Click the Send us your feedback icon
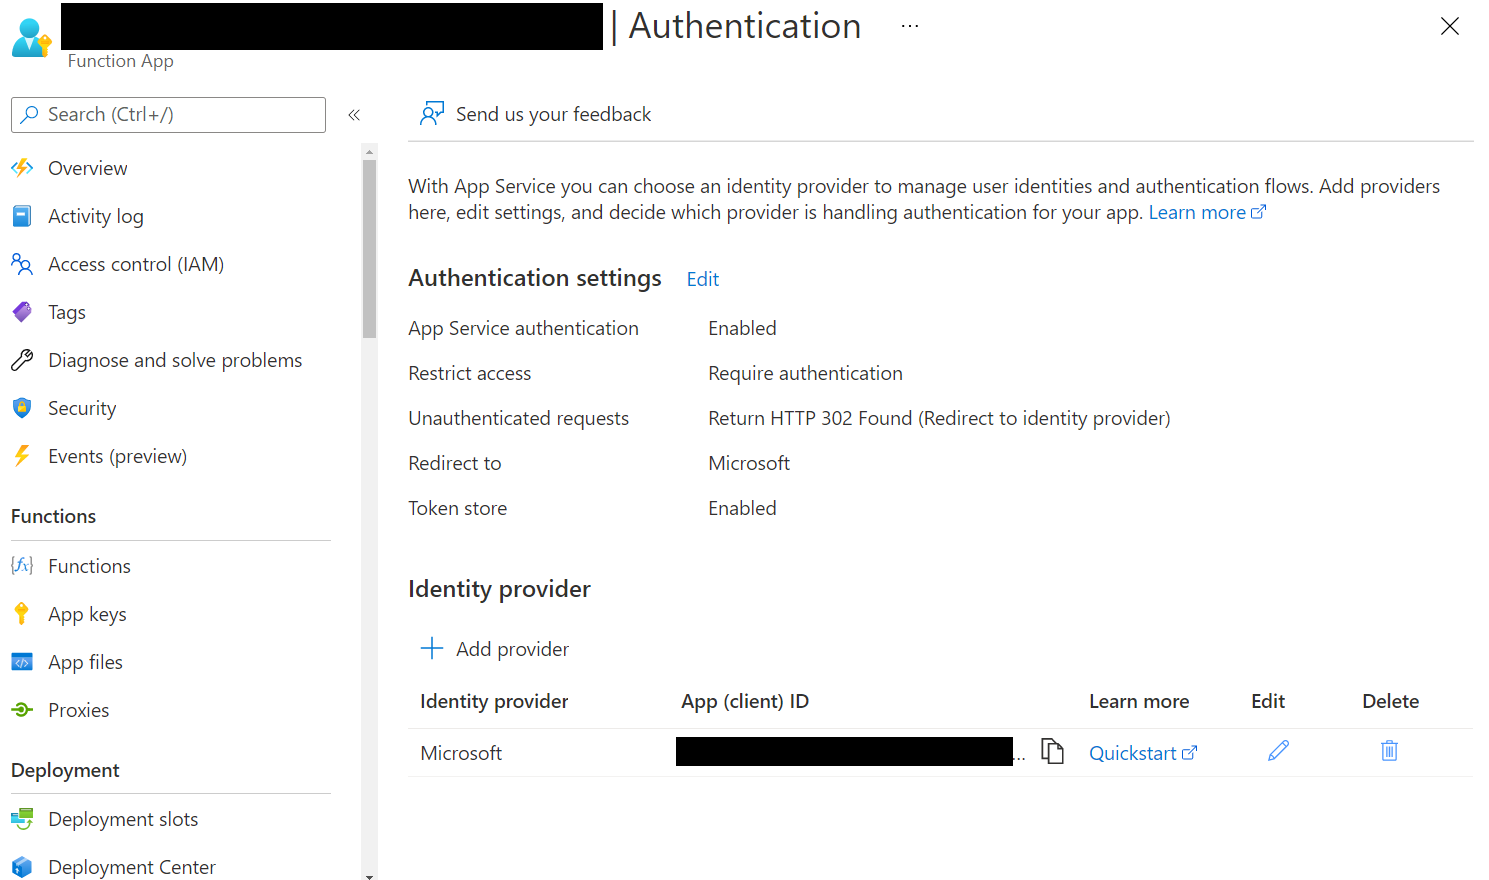Viewport: 1489px width, 880px height. coord(431,113)
